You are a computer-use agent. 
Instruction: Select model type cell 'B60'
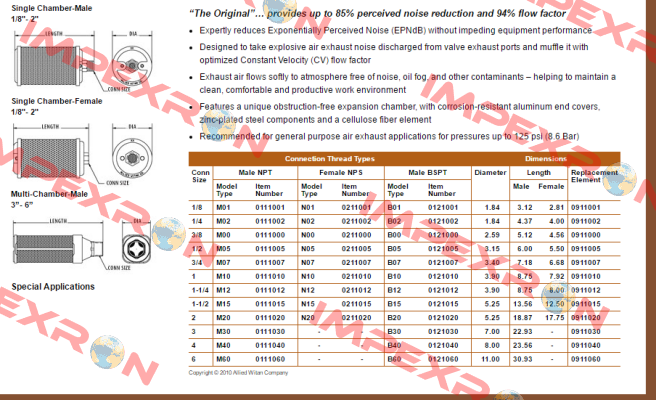394,359
